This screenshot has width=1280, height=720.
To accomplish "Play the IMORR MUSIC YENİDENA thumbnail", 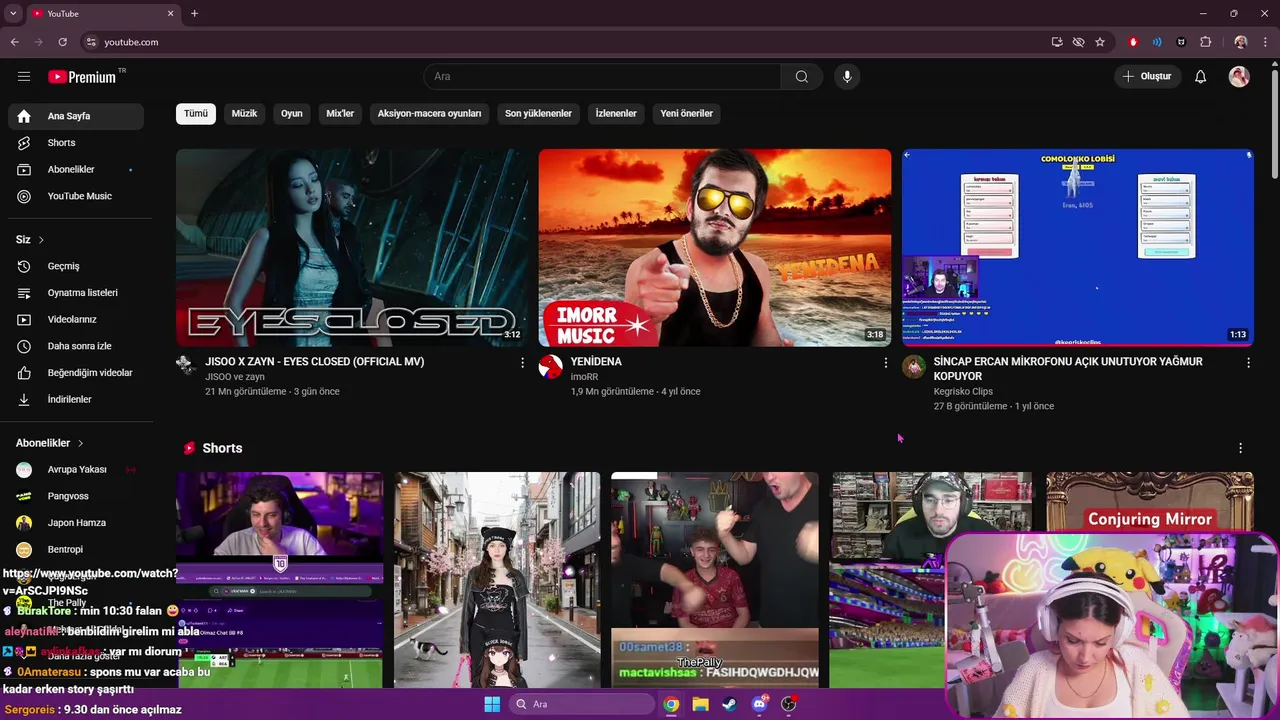I will [715, 248].
